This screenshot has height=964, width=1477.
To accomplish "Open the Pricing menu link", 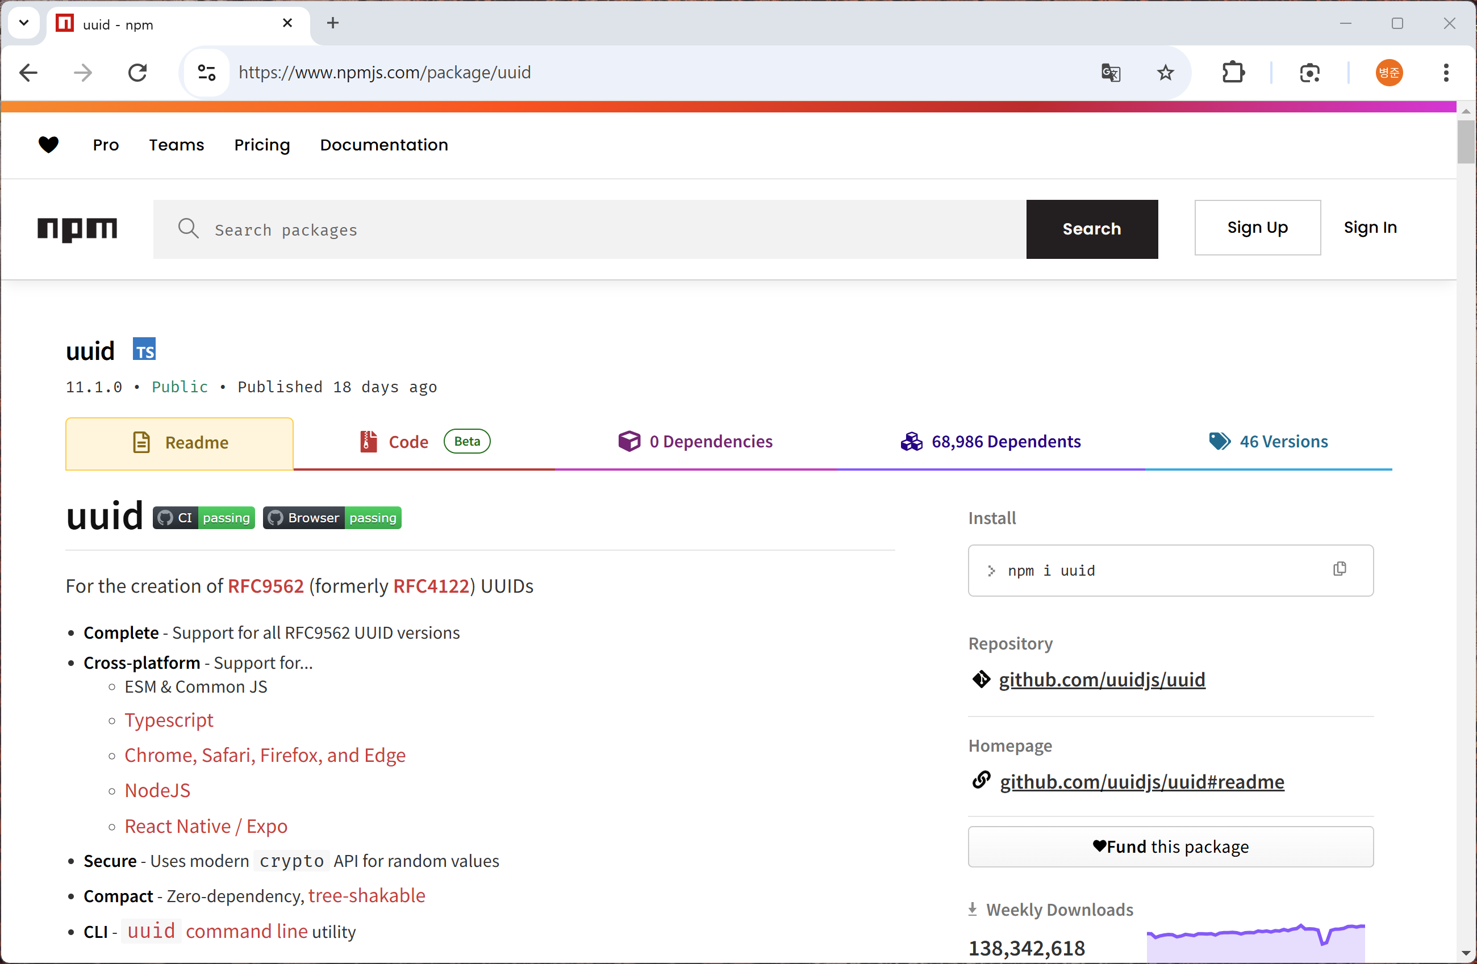I will pyautogui.click(x=262, y=145).
